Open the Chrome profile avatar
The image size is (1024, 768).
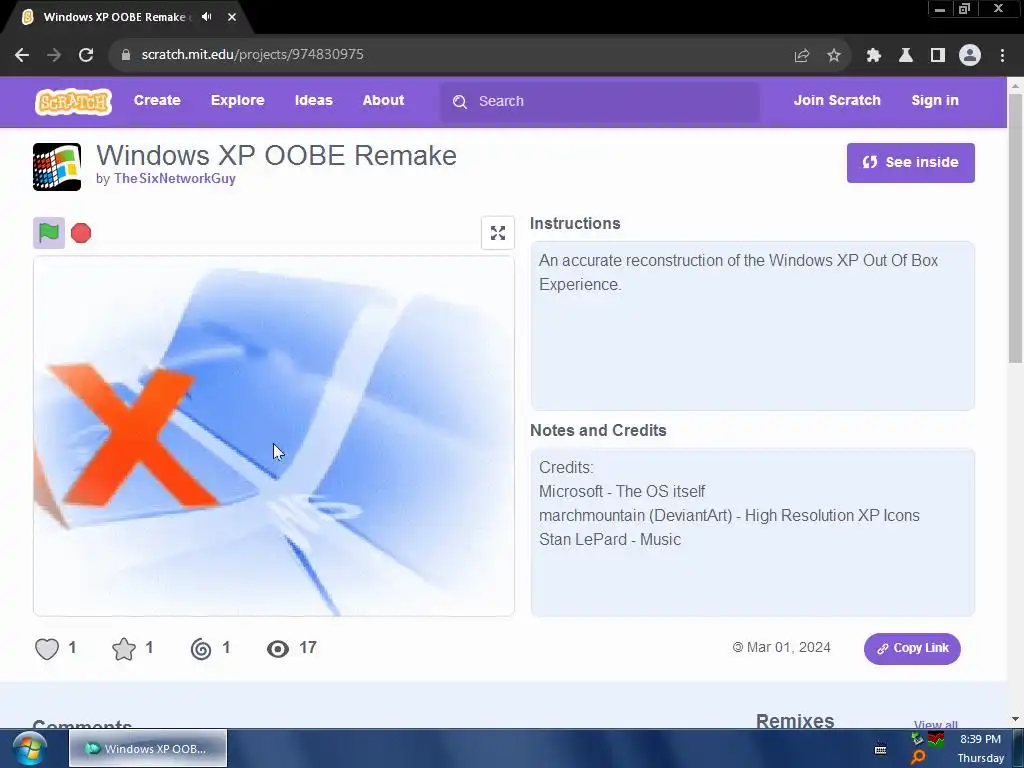point(970,55)
